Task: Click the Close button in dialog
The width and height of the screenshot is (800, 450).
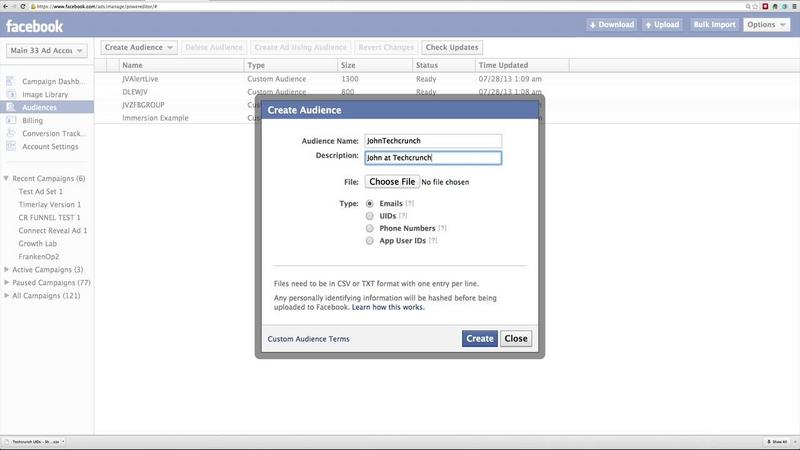Action: (516, 338)
